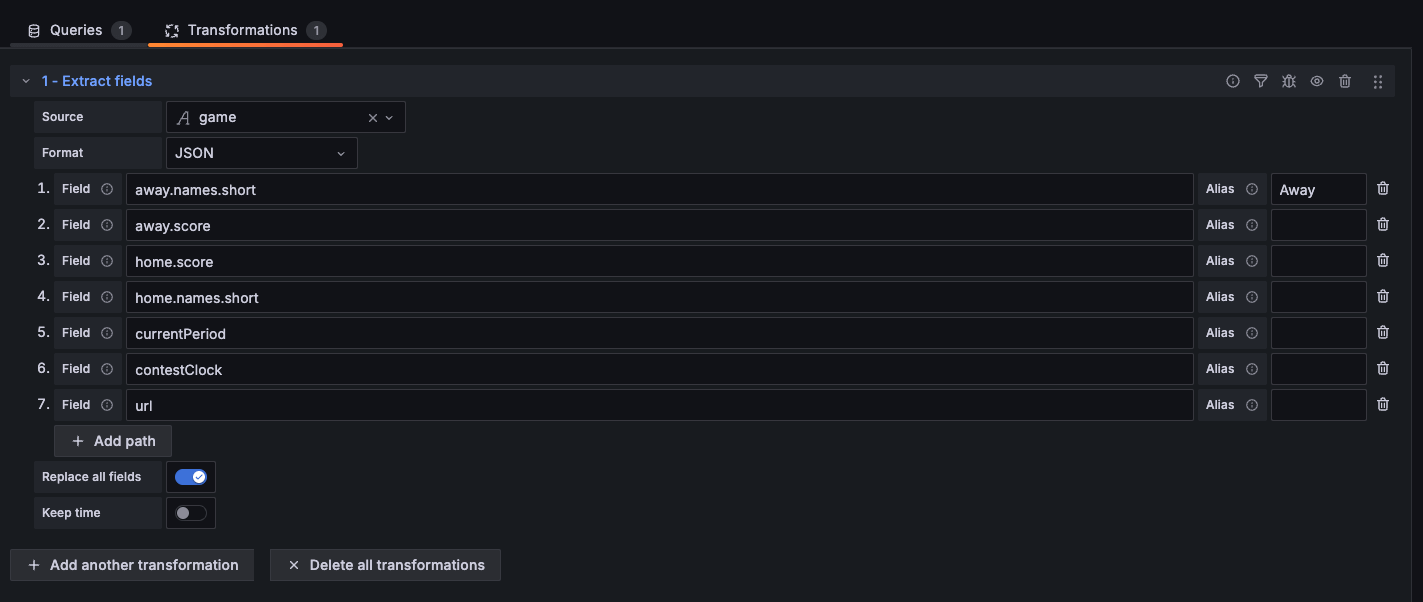Viewport: 1423px width, 602px height.
Task: Disable the transformation via the eye icon
Action: (1316, 81)
